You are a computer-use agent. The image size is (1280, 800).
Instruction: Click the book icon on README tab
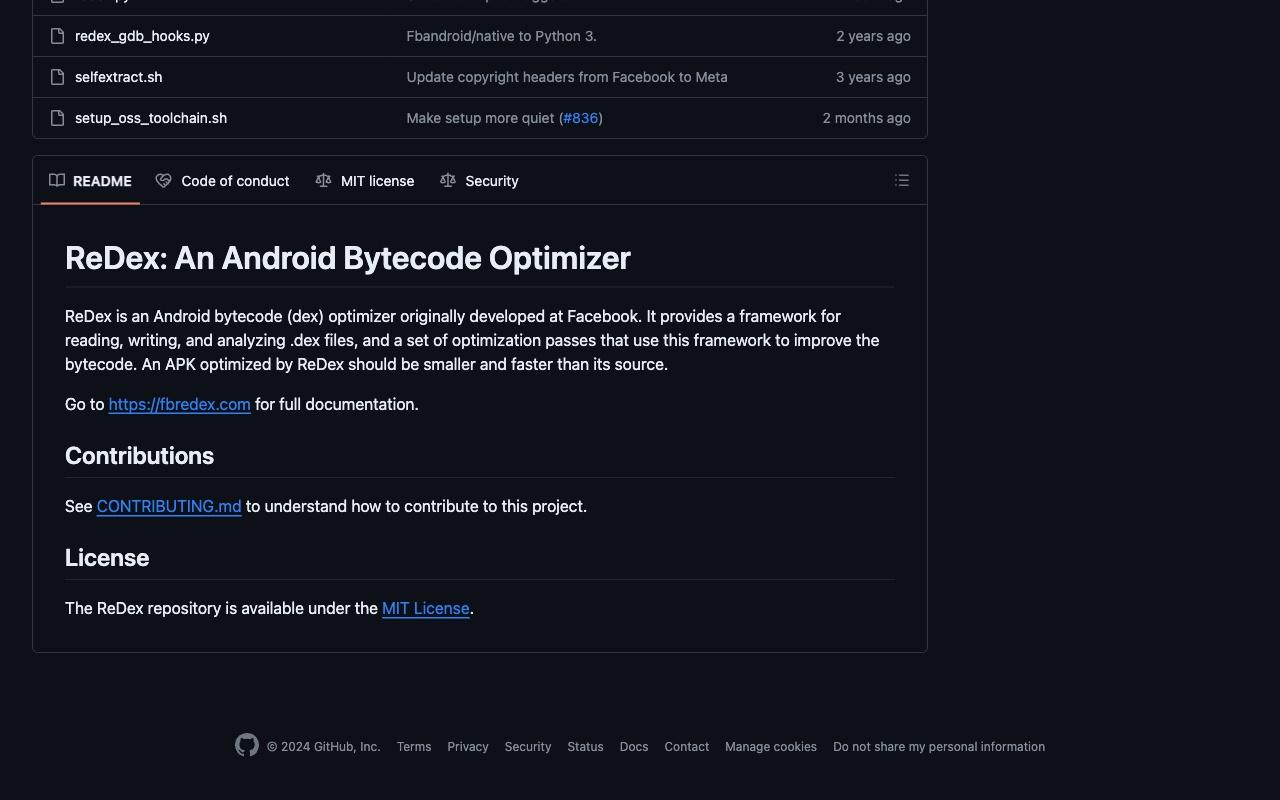pos(57,181)
